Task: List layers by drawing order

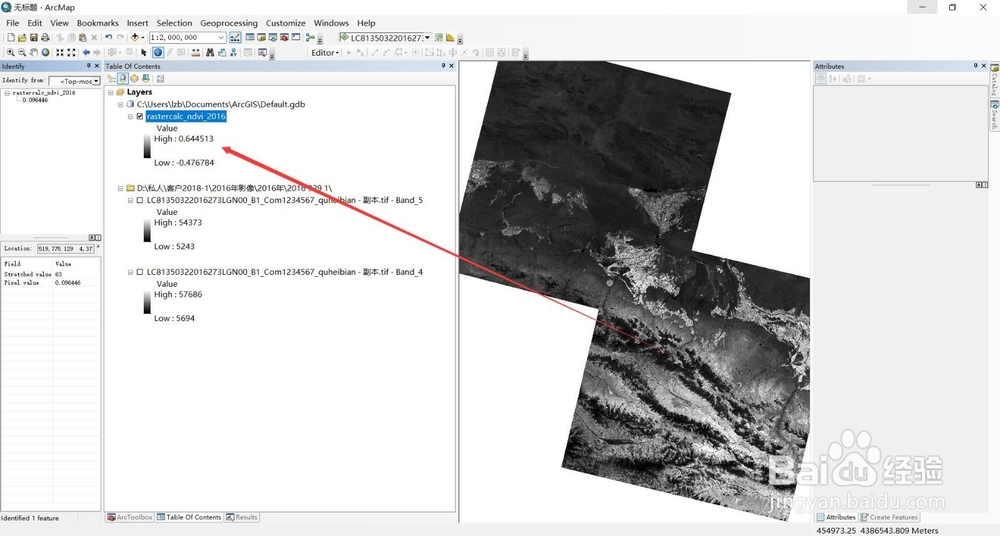Action: coord(111,78)
